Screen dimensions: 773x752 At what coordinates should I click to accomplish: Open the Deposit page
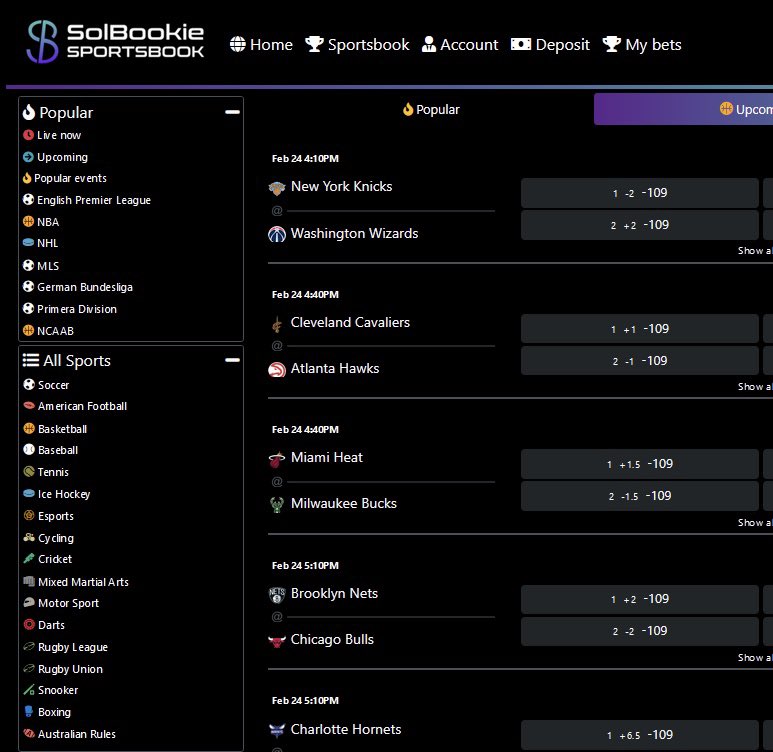[550, 44]
